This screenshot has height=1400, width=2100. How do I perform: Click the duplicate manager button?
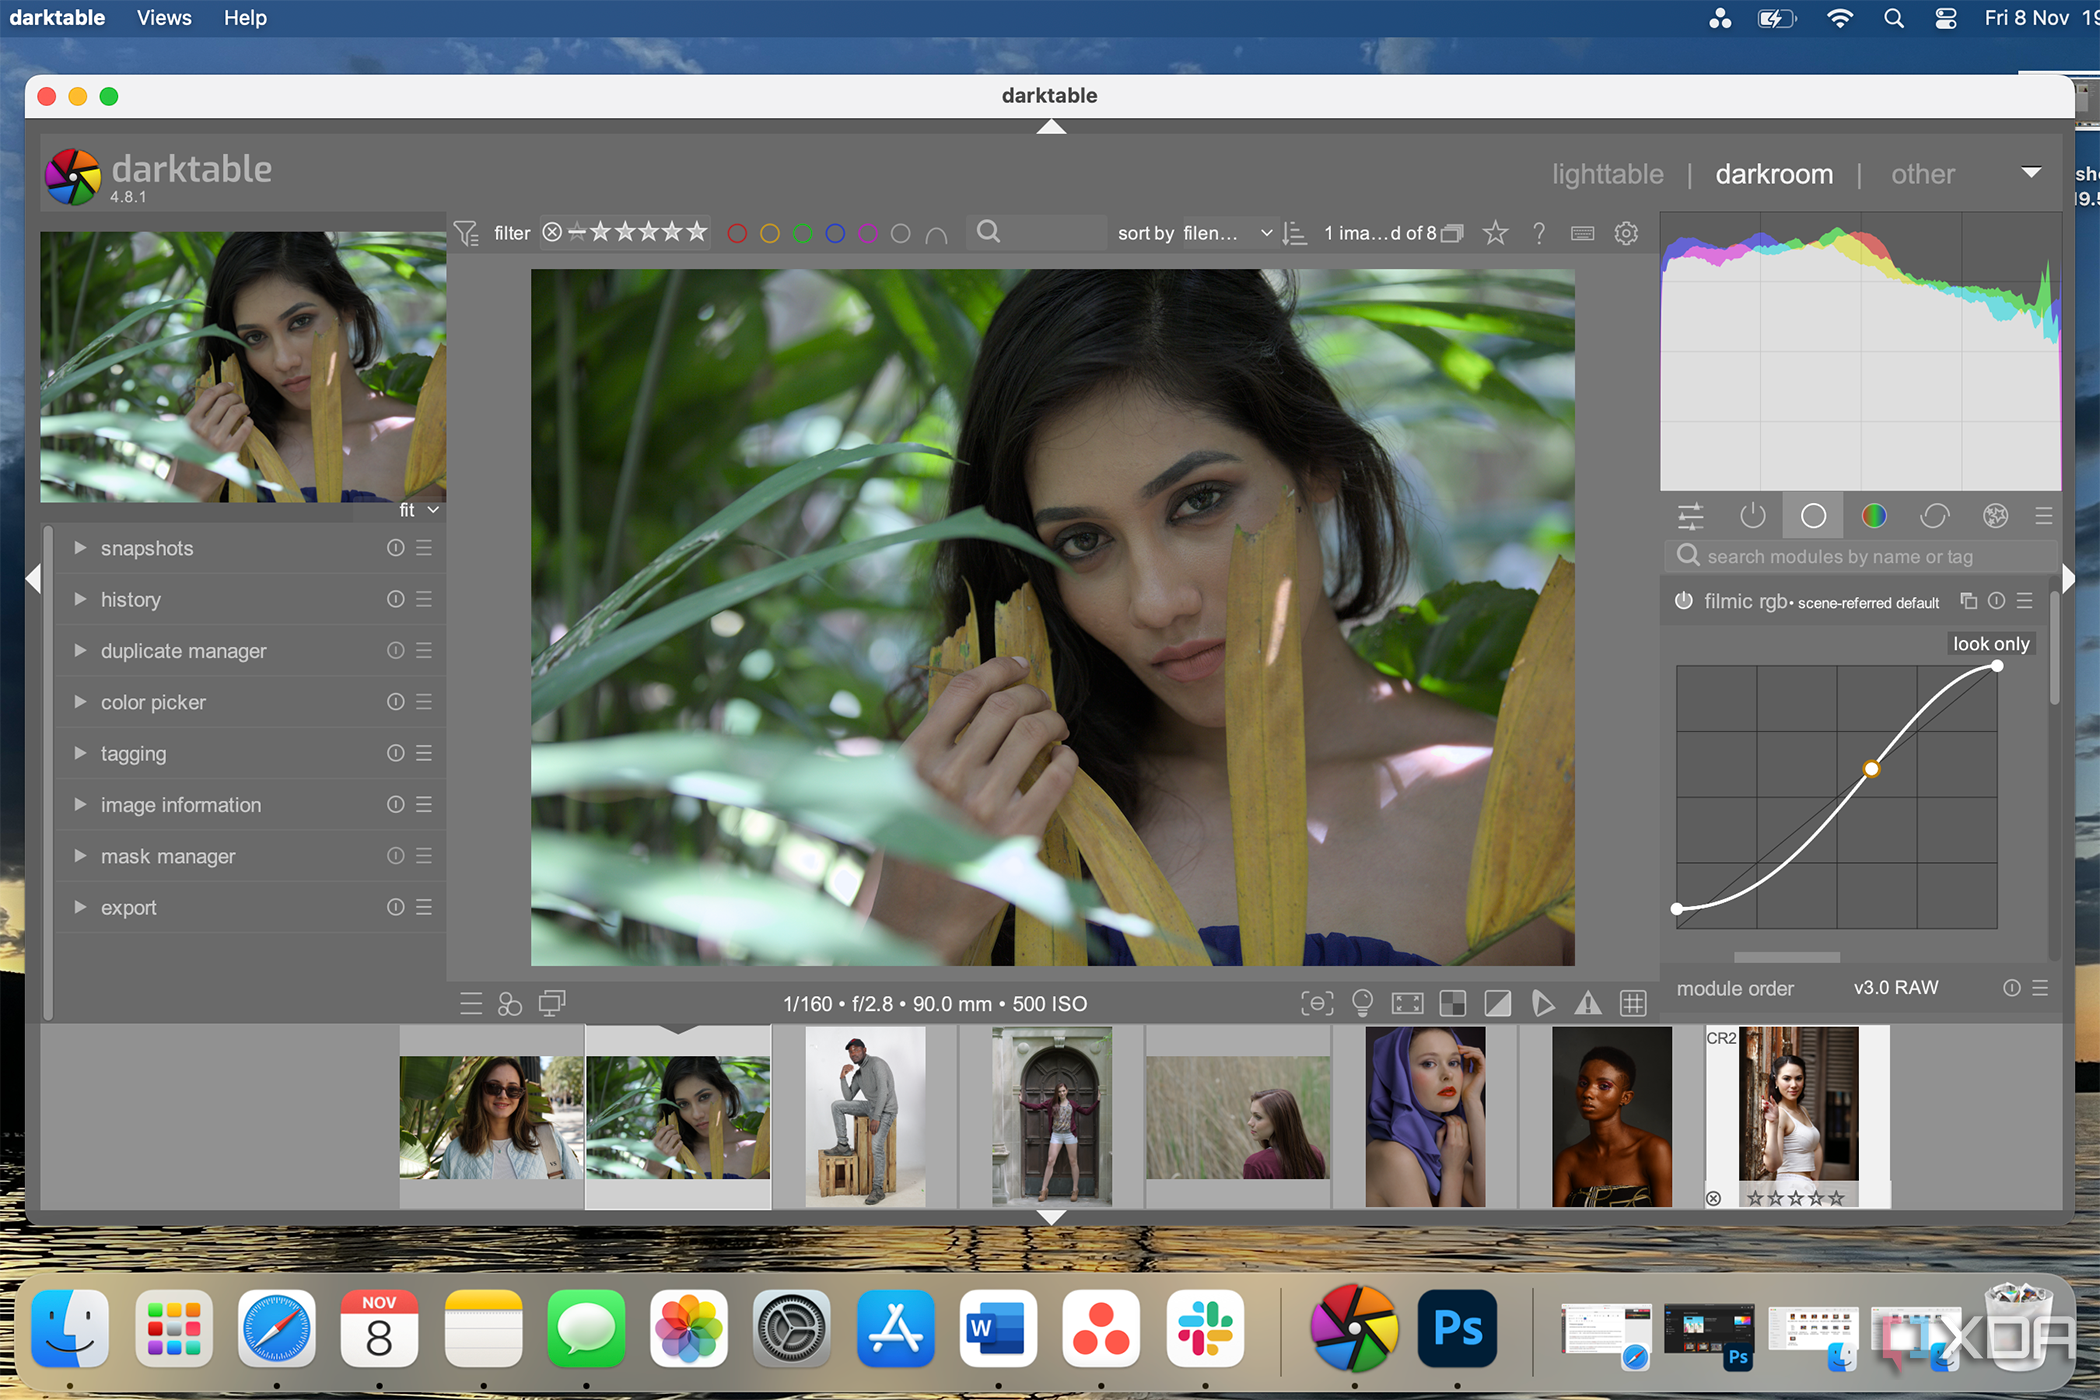point(183,652)
